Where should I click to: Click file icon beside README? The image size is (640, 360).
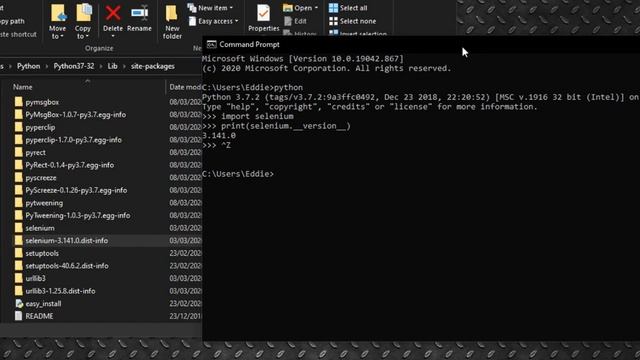pyautogui.click(x=18, y=316)
